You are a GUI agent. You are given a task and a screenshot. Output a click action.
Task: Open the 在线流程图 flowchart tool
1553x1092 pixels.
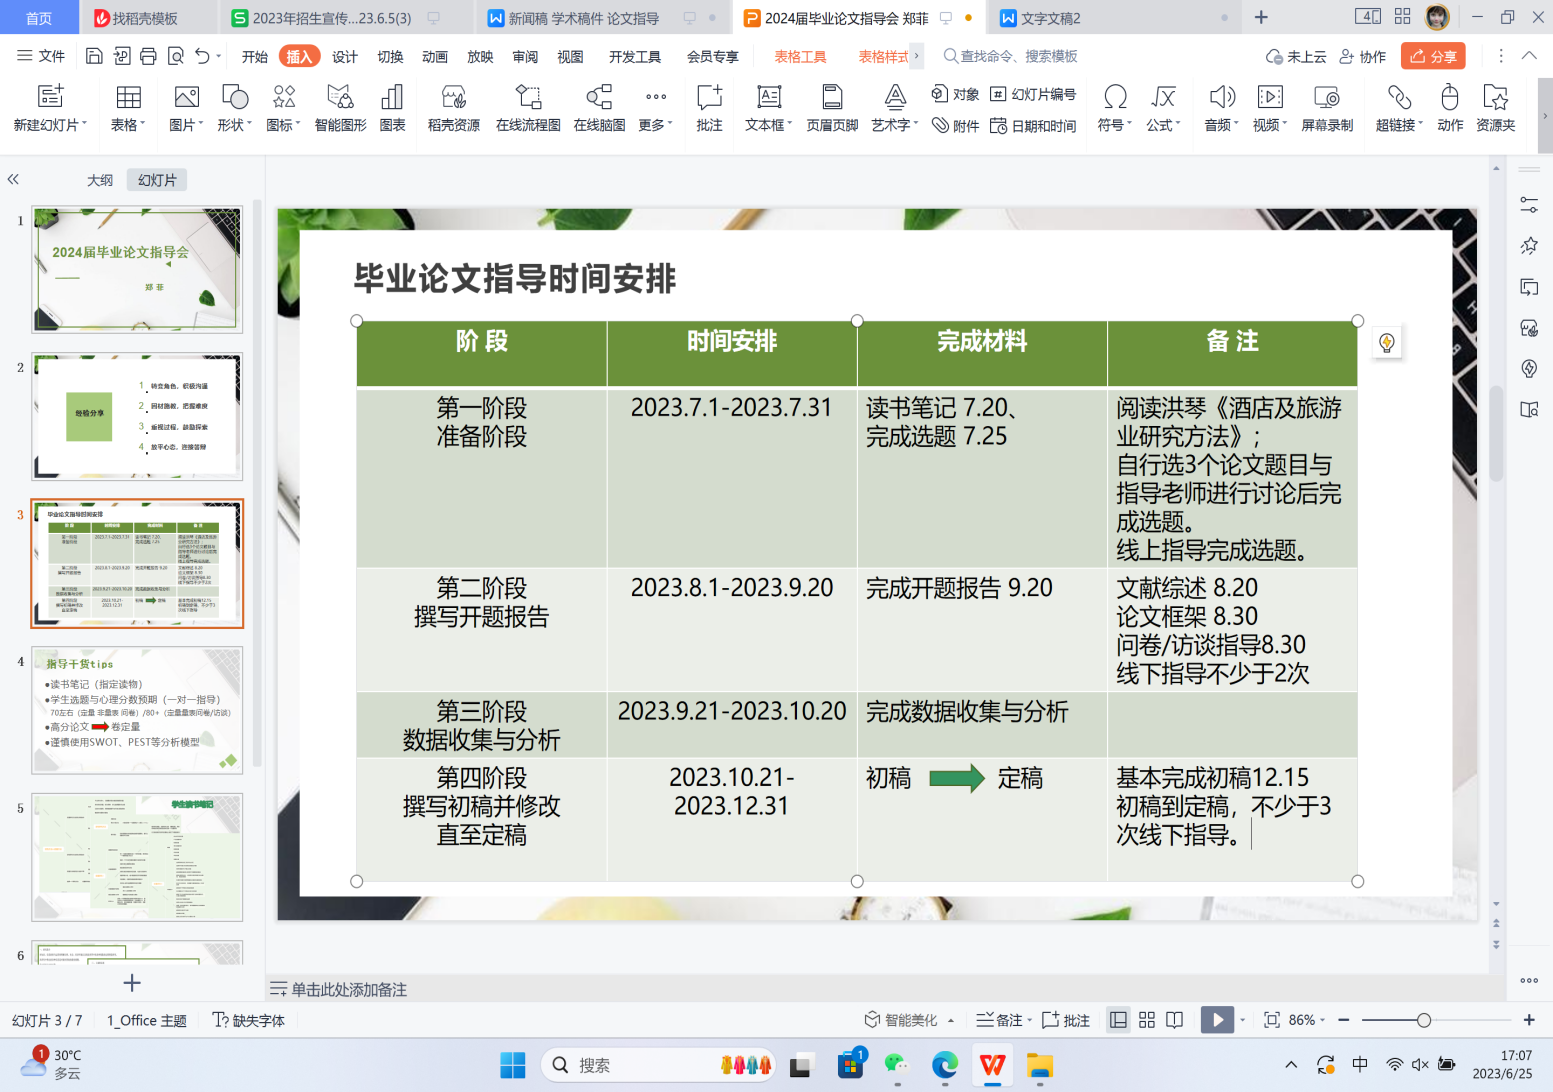tap(527, 107)
